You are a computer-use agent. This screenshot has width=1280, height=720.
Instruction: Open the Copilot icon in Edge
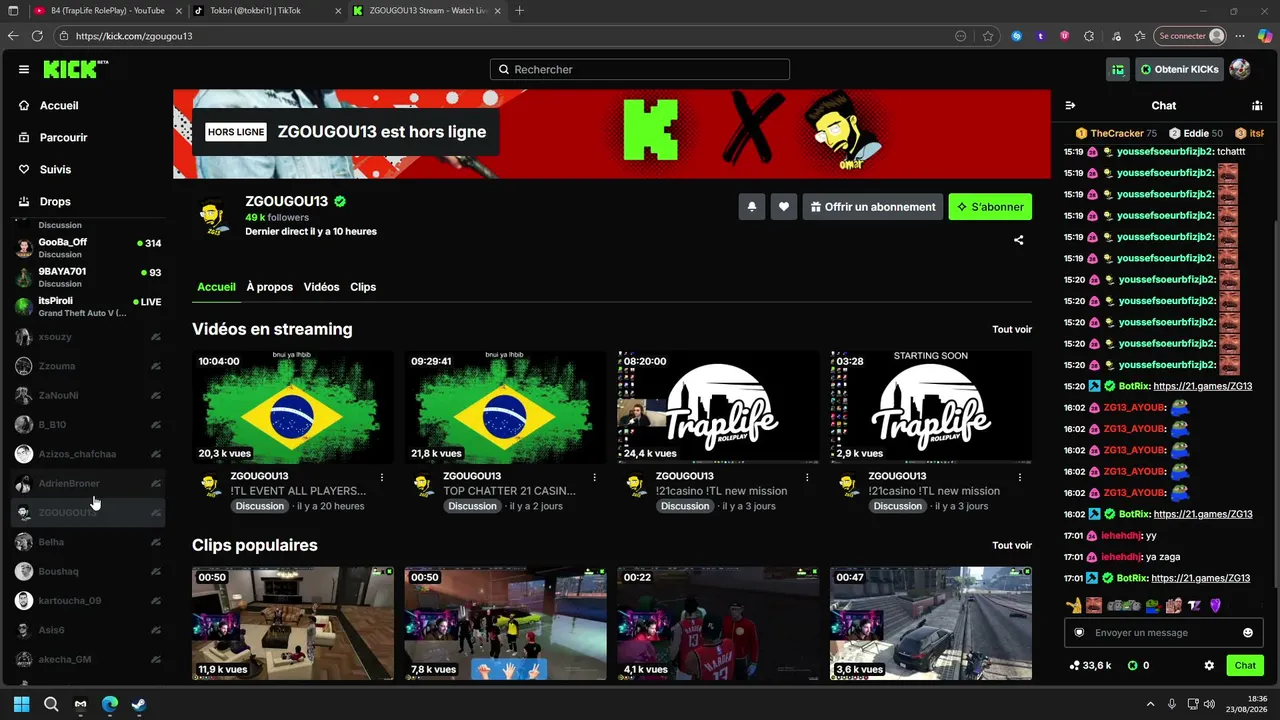[1263, 36]
